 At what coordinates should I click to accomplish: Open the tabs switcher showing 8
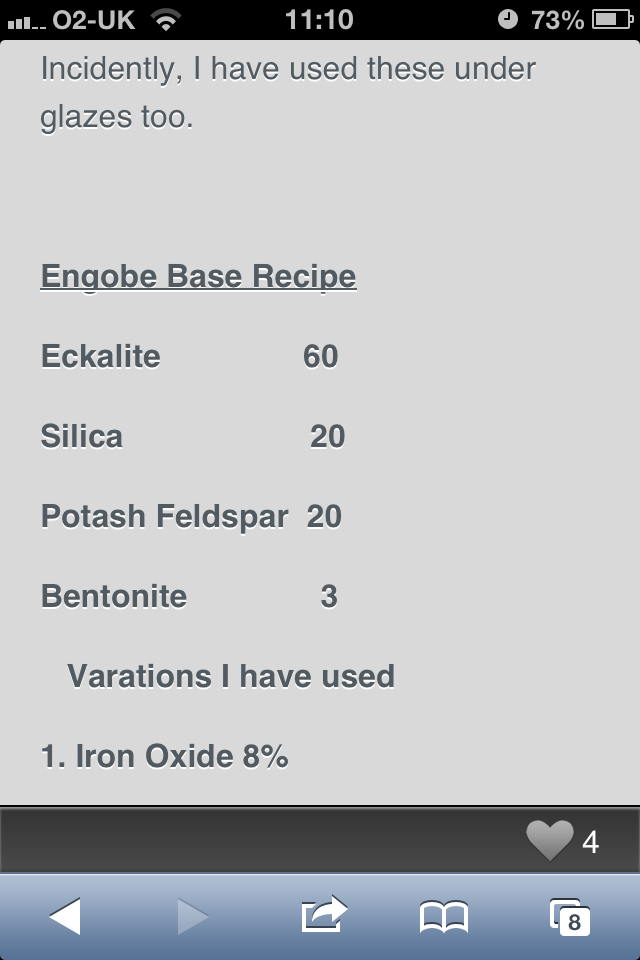pyautogui.click(x=570, y=917)
